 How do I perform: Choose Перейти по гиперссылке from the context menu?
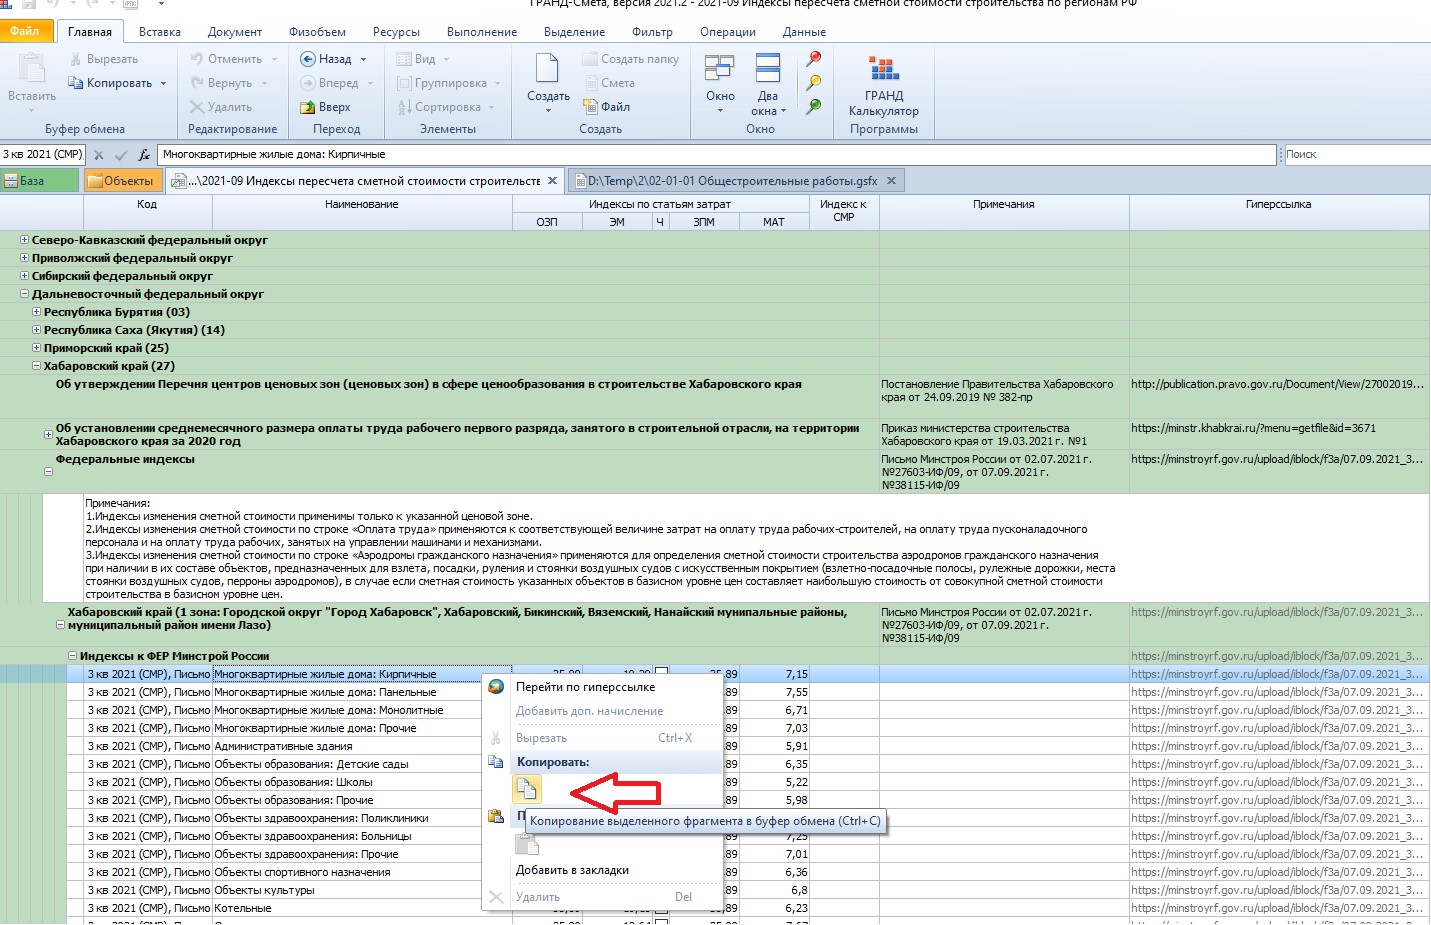point(585,687)
